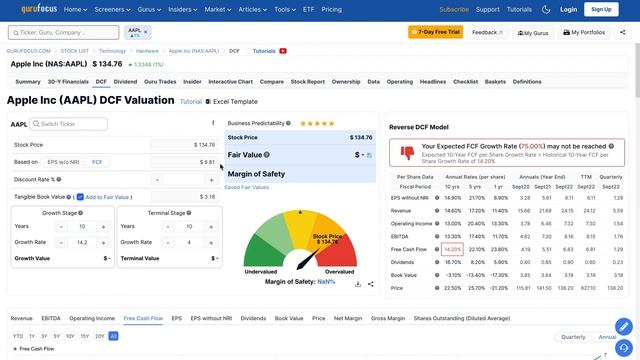Click the Sign Up button
The width and height of the screenshot is (640, 360).
pyautogui.click(x=601, y=9)
